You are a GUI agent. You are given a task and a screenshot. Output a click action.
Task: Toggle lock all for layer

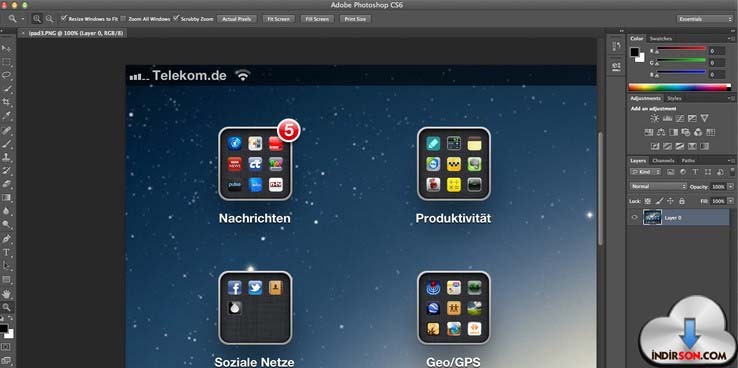click(682, 201)
